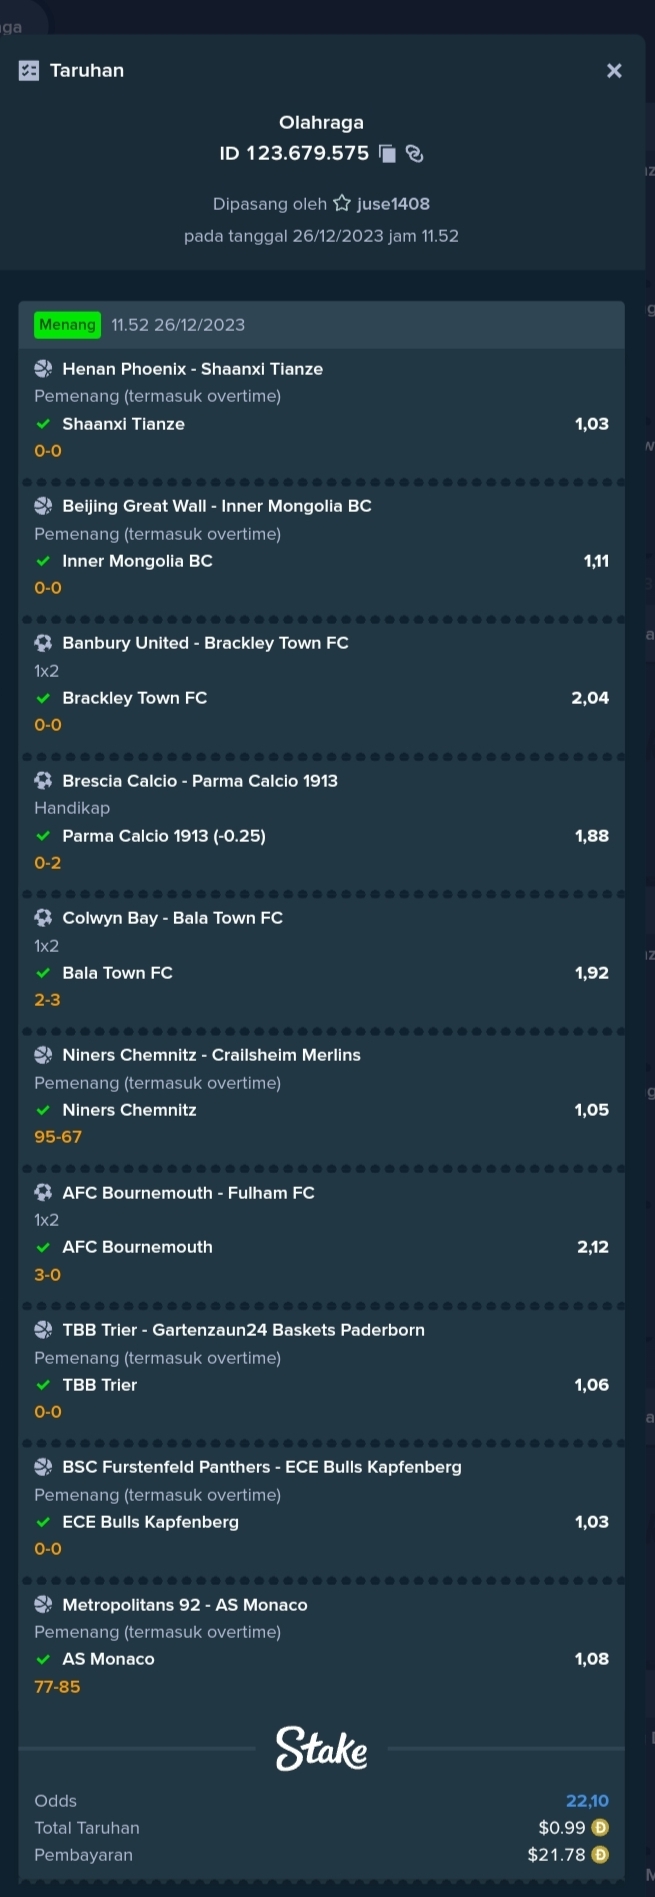Click the coin icon beside $0.99 total stake
655x1897 pixels.
(600, 1828)
